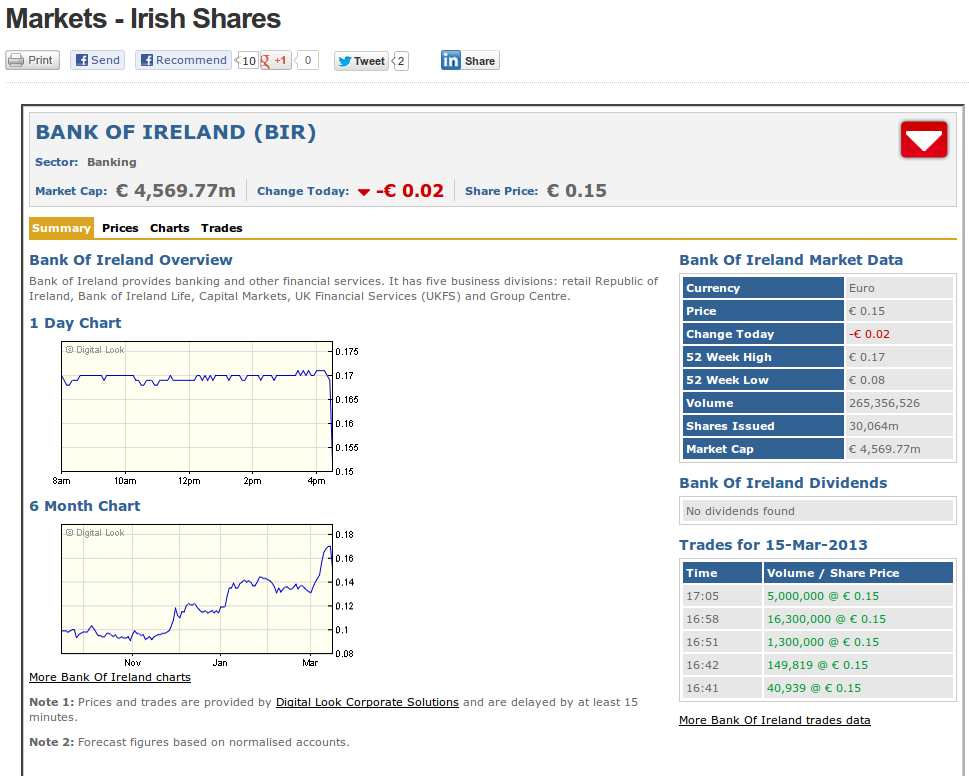
Task: Click the Google +1 button
Action: [x=275, y=60]
